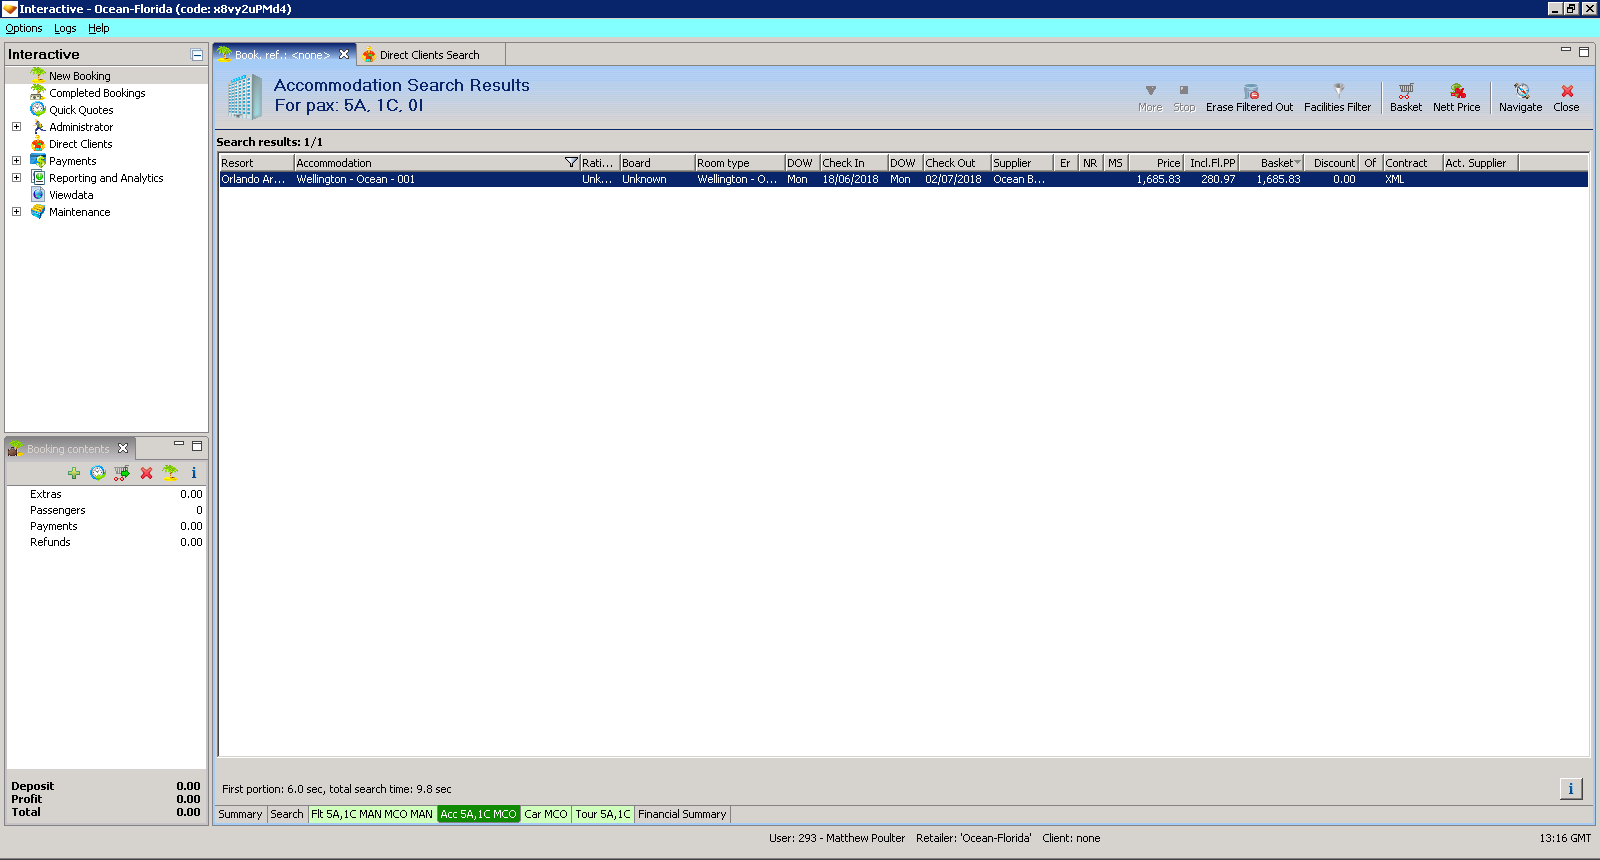Viewport: 1600px width, 860px height.
Task: Expand the Maintenance tree node
Action: tap(16, 212)
